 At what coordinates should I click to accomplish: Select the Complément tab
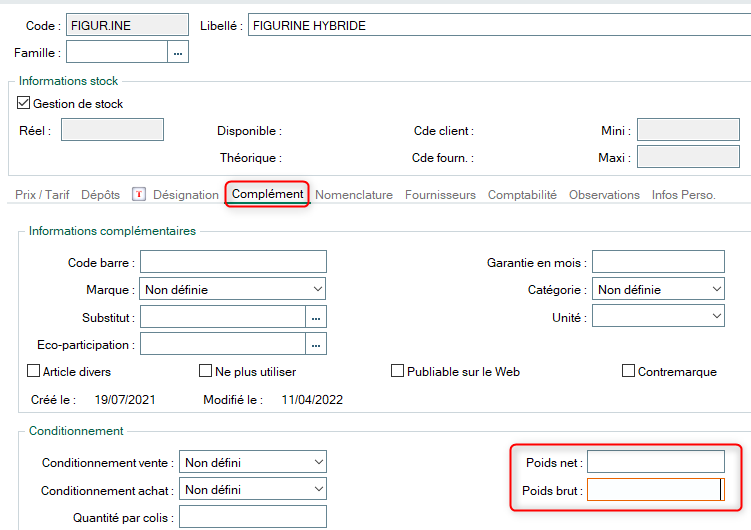tap(267, 194)
